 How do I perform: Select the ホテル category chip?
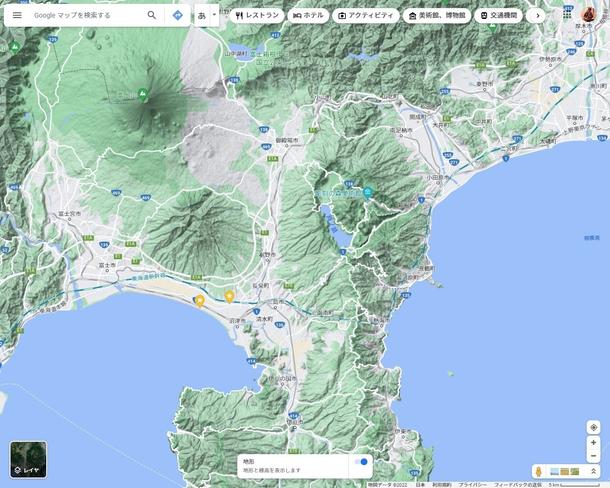(308, 16)
